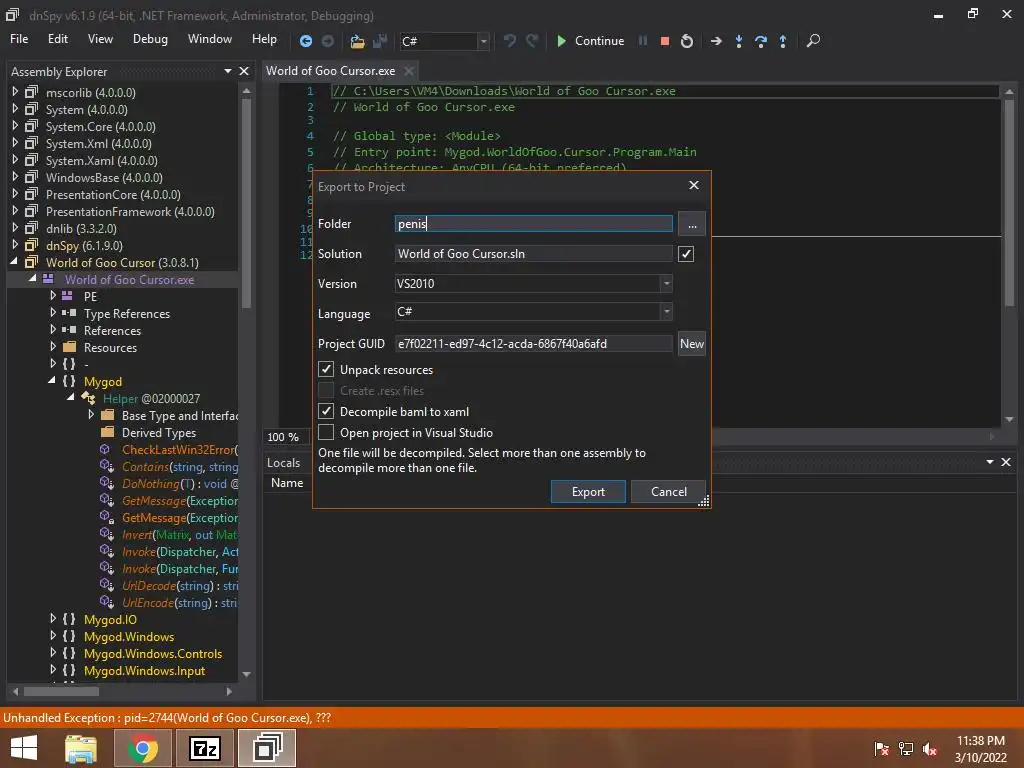
Task: Click the action center flag icon
Action: pos(881,749)
